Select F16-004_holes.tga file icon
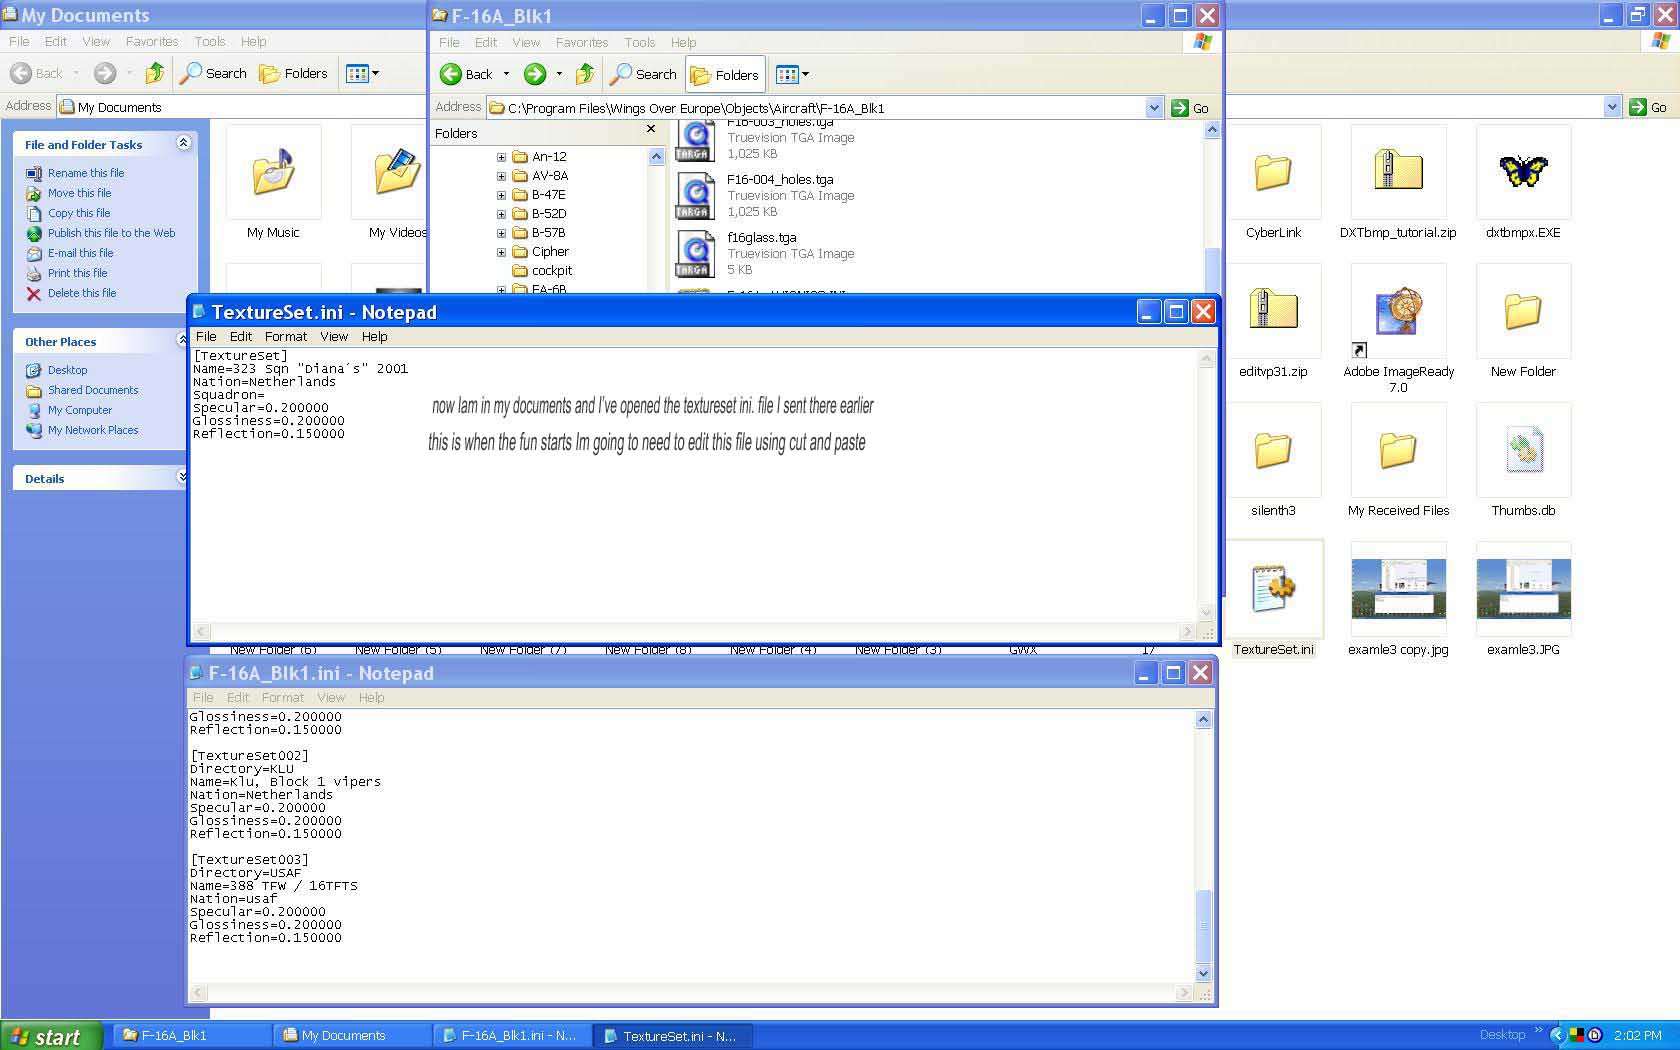The image size is (1680, 1050). tap(694, 196)
